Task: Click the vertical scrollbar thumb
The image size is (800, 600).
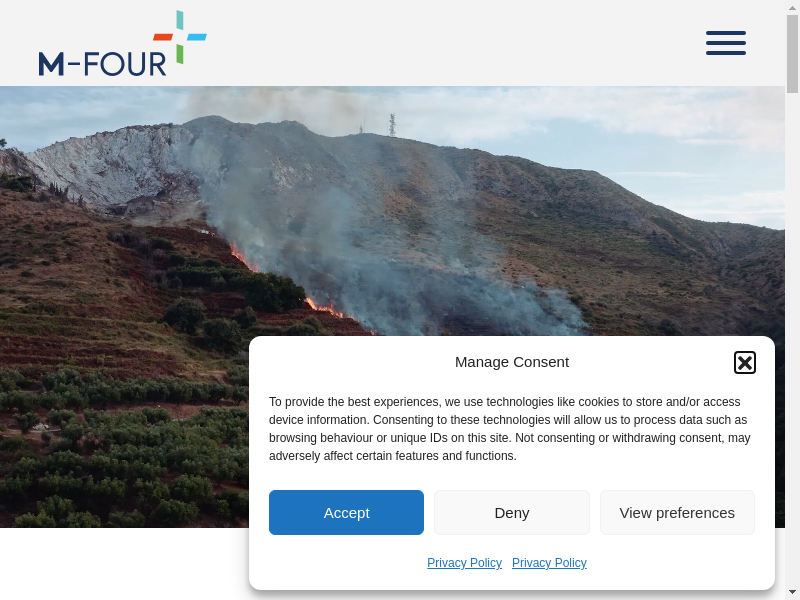Action: pos(792,54)
